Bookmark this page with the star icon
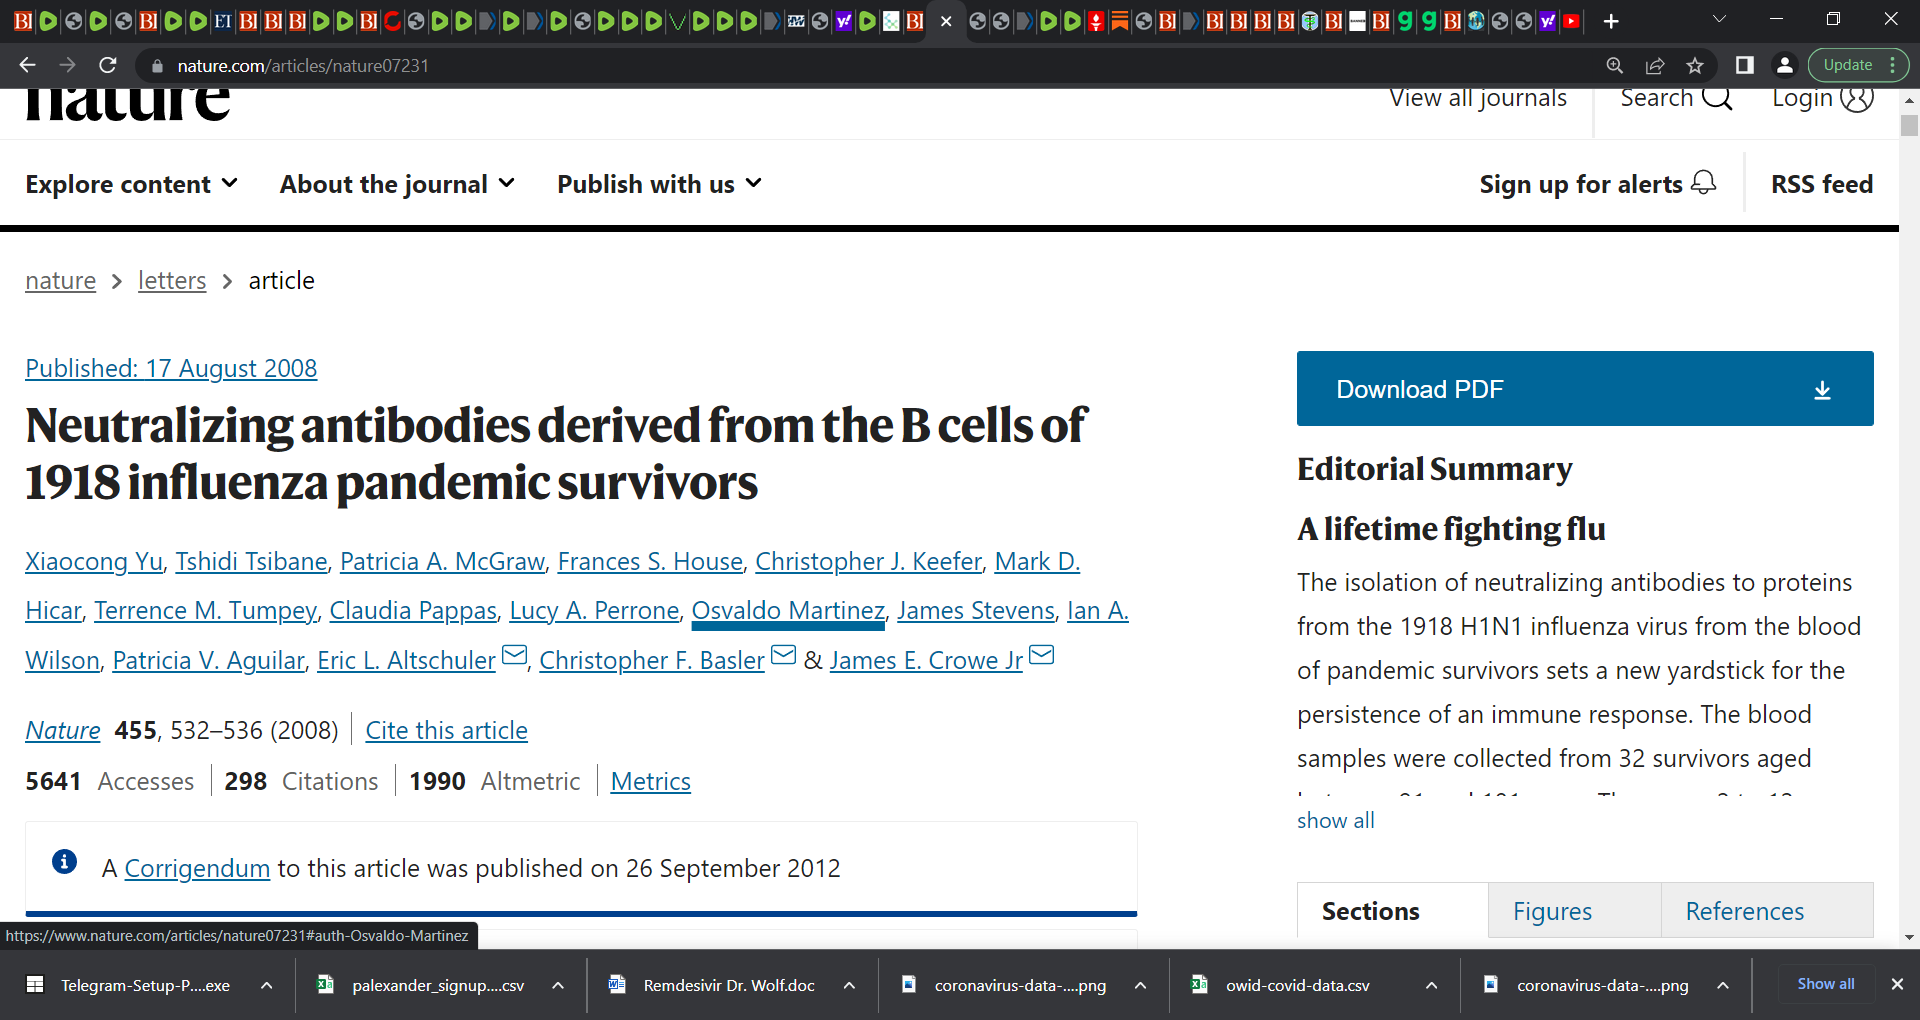 click(x=1695, y=65)
